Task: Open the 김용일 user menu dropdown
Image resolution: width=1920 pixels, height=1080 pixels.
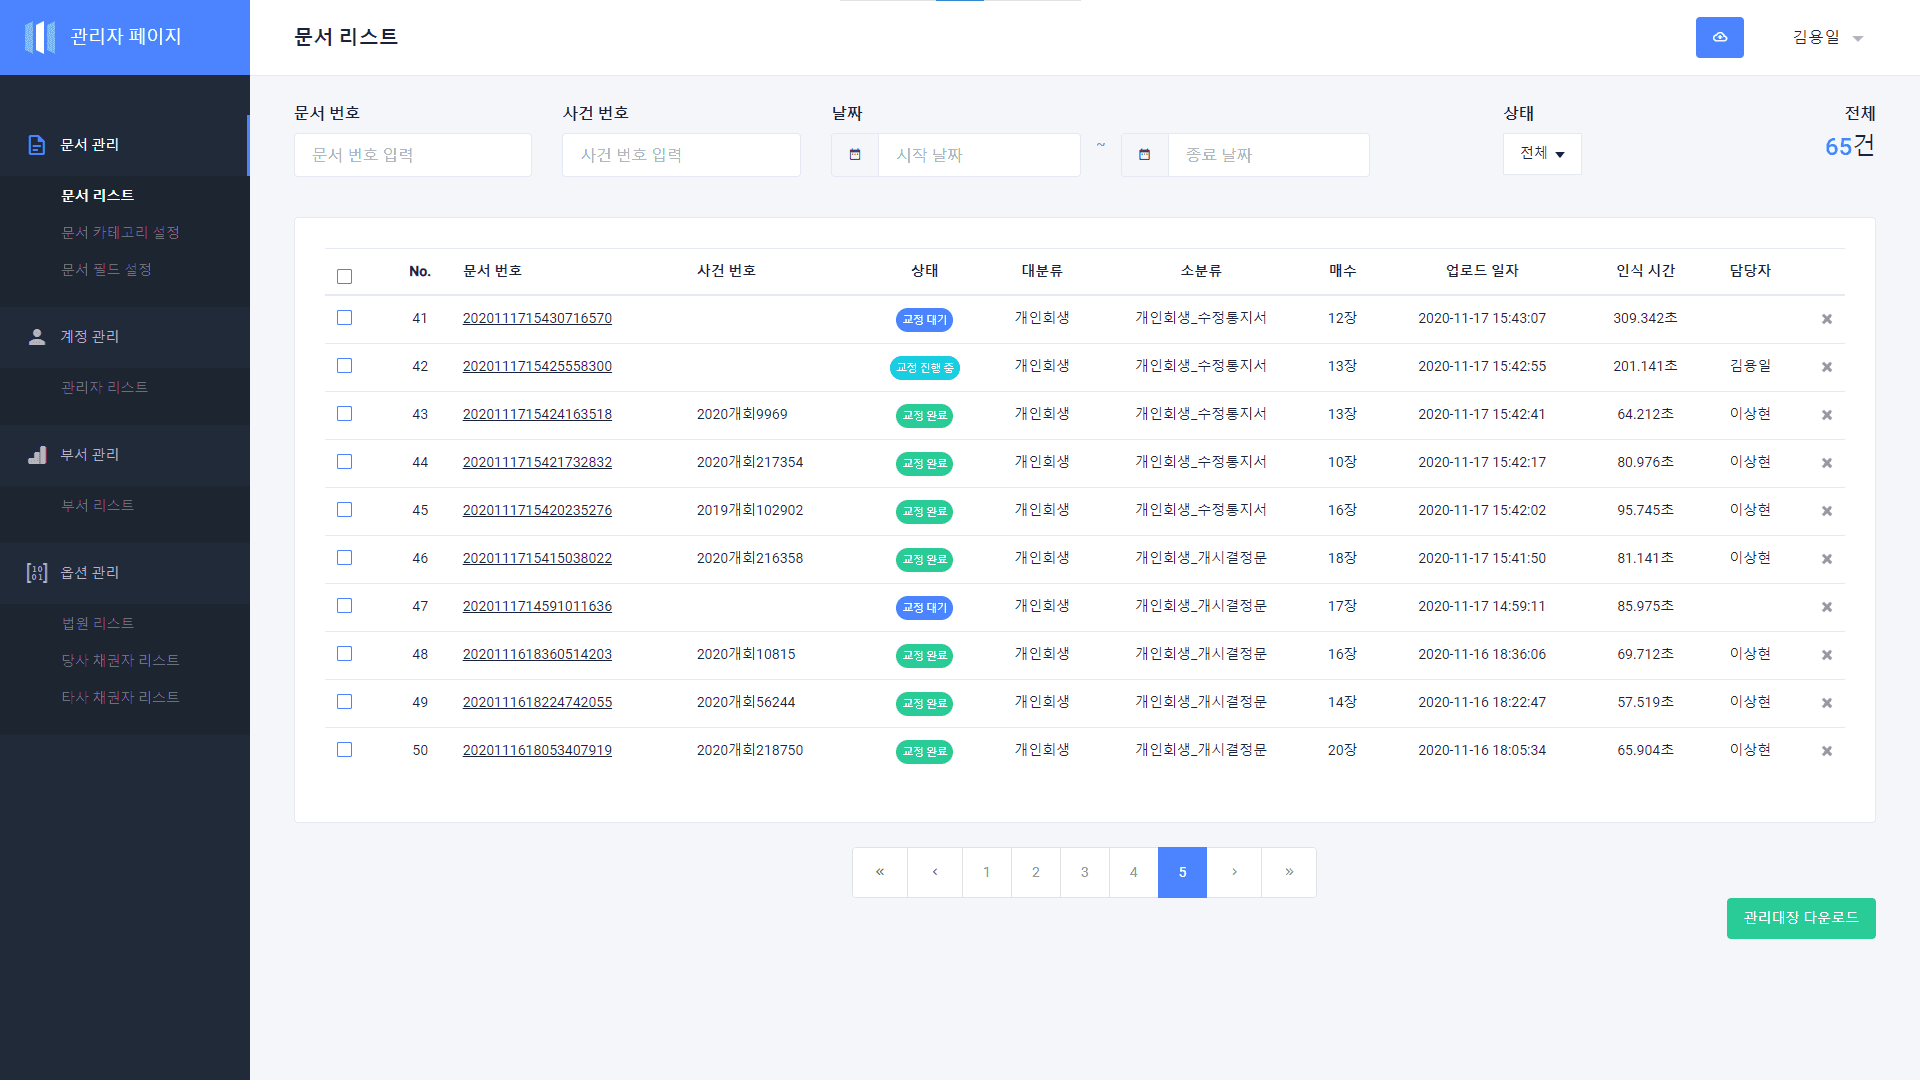Action: point(1827,37)
